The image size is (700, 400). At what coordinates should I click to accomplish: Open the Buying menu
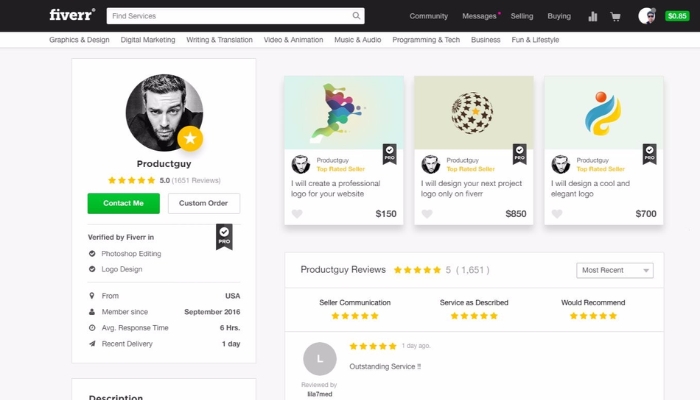pyautogui.click(x=559, y=16)
